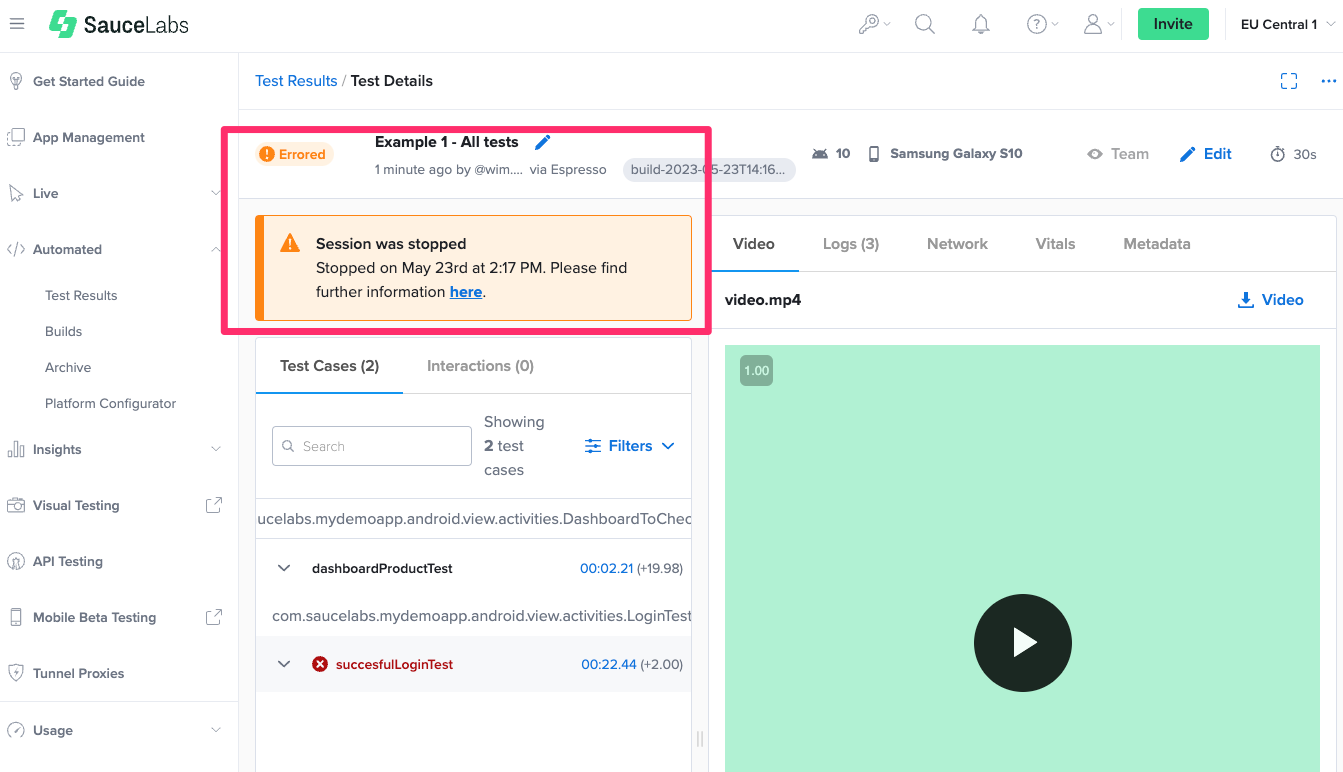Open Builds in sidebar
Image resolution: width=1343 pixels, height=772 pixels.
pyautogui.click(x=64, y=331)
